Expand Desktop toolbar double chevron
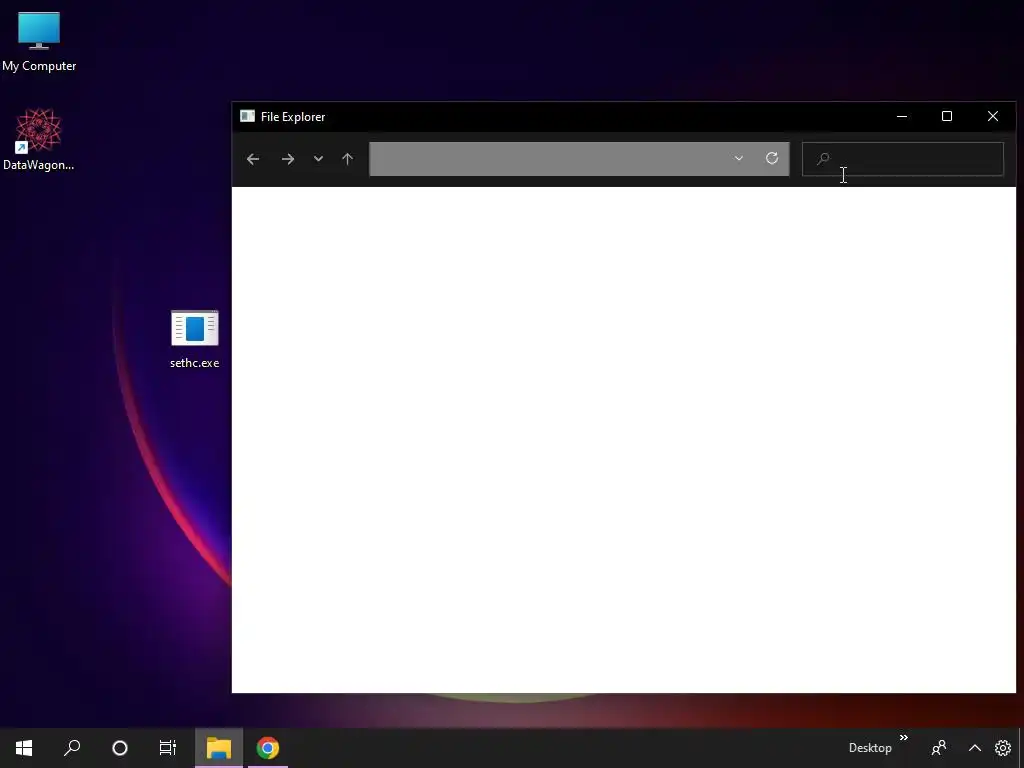The image size is (1024, 768). click(904, 737)
